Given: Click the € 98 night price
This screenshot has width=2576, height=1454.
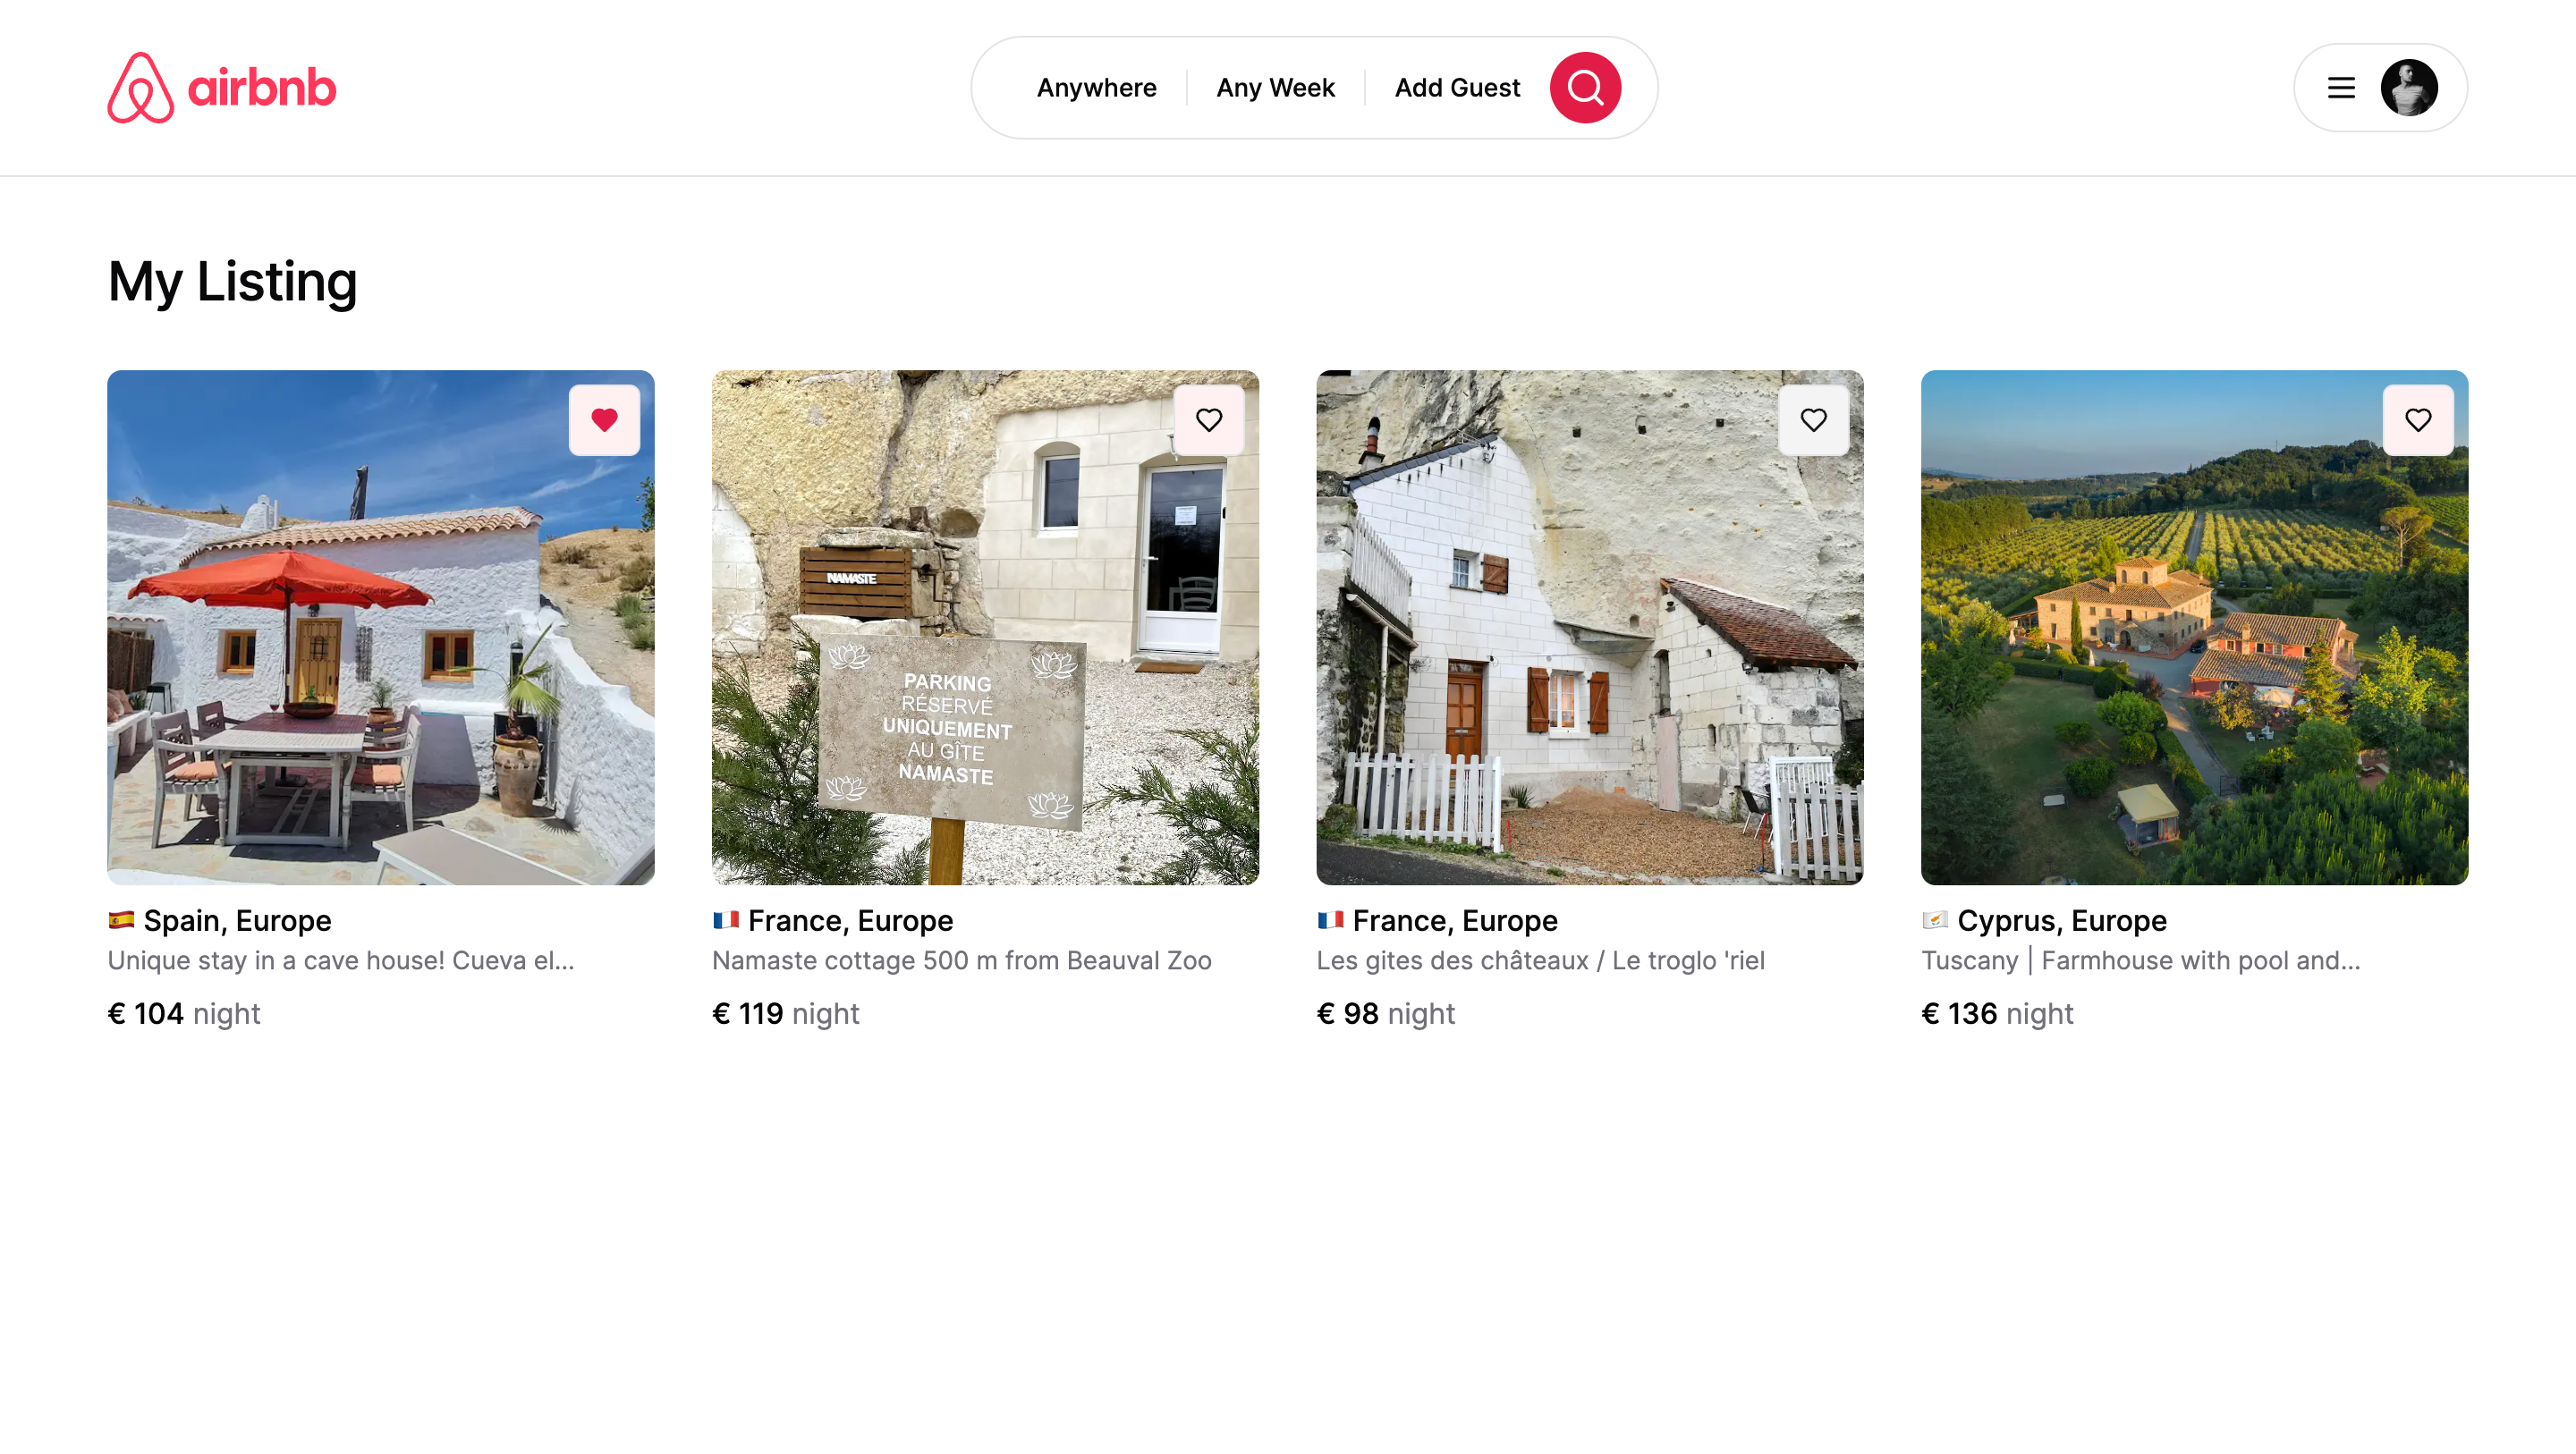Looking at the screenshot, I should pos(1385,1013).
